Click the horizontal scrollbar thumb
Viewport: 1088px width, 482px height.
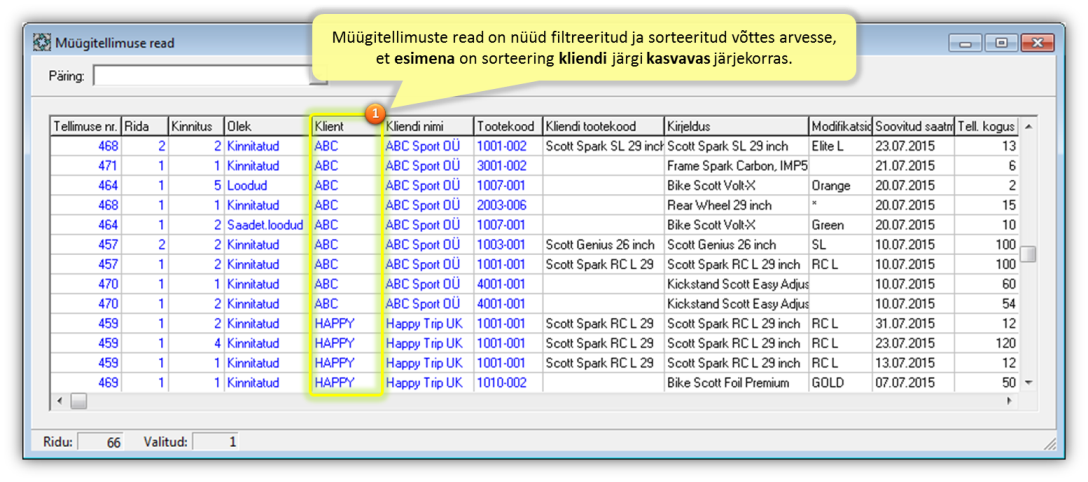pyautogui.click(x=79, y=401)
